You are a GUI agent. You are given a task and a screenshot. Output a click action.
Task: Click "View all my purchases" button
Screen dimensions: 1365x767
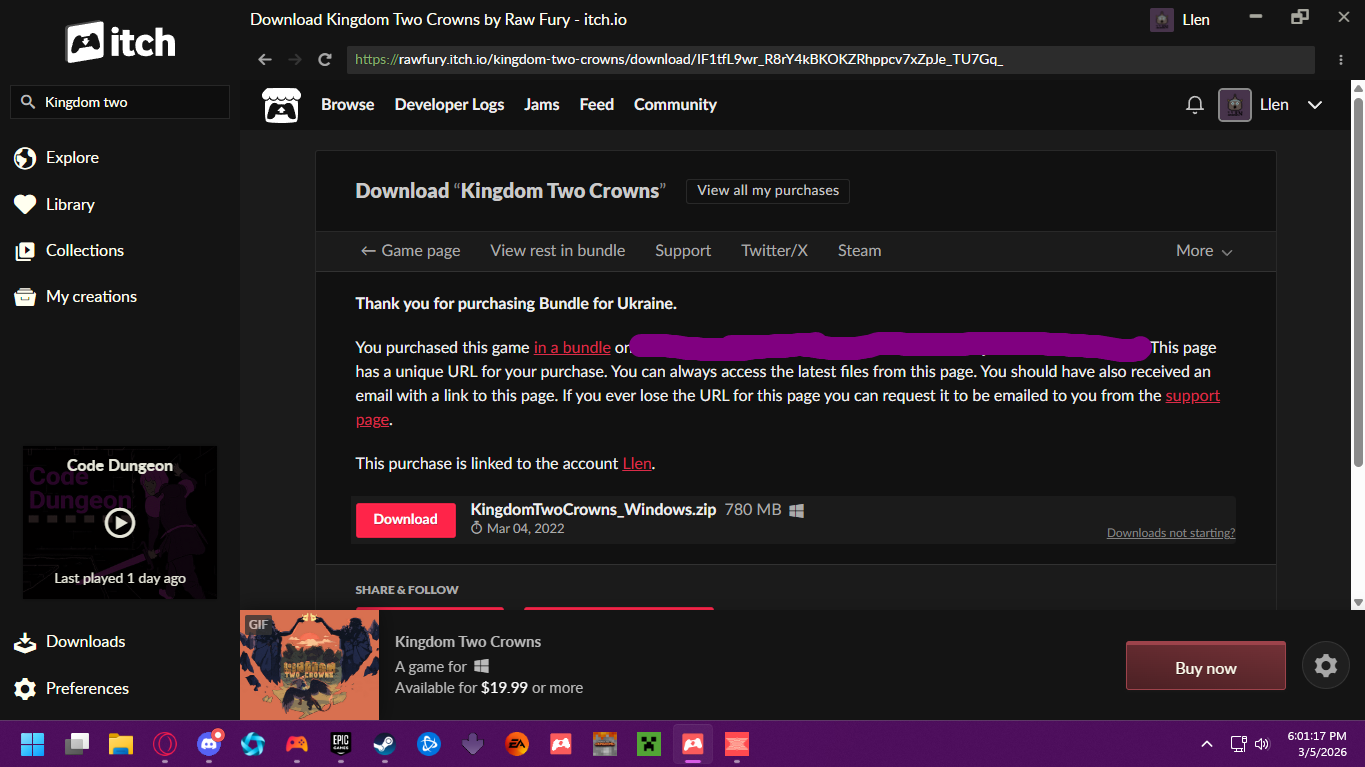pyautogui.click(x=768, y=190)
